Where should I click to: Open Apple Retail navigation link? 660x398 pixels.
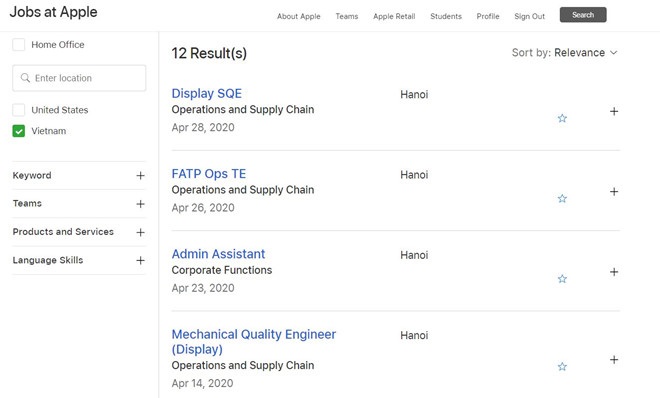coord(394,16)
